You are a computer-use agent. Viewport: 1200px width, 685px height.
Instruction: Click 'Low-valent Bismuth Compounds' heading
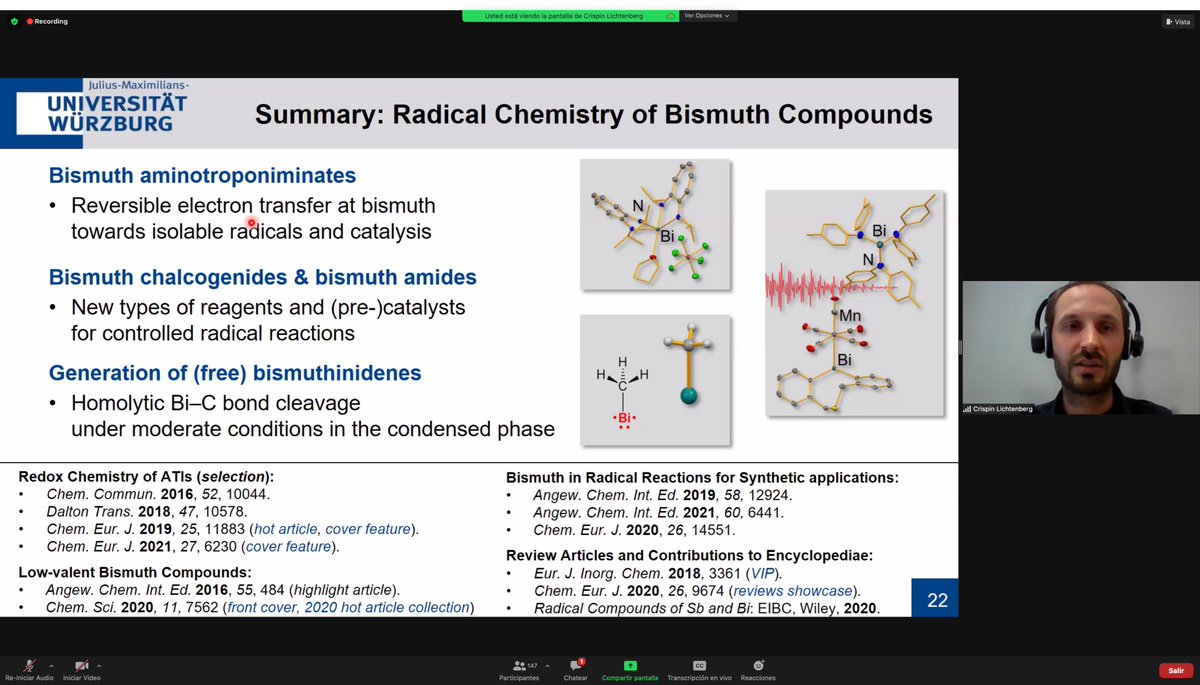(135, 571)
